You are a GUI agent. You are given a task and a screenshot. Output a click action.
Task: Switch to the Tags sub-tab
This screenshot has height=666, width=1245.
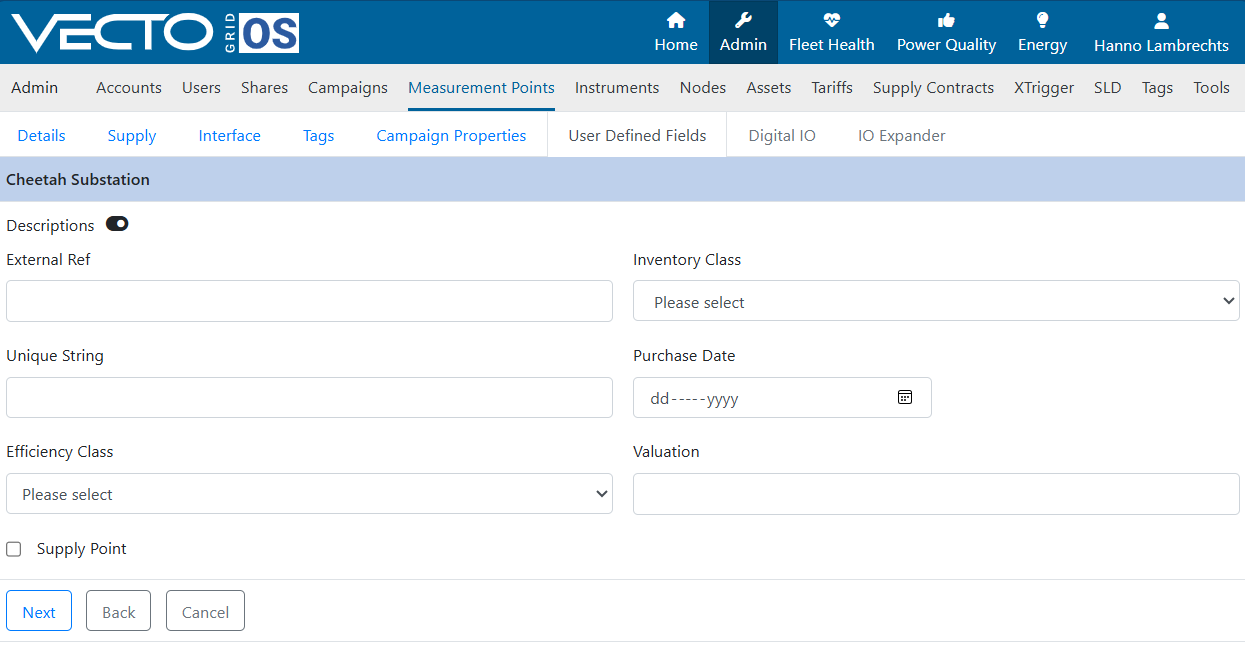coord(318,136)
